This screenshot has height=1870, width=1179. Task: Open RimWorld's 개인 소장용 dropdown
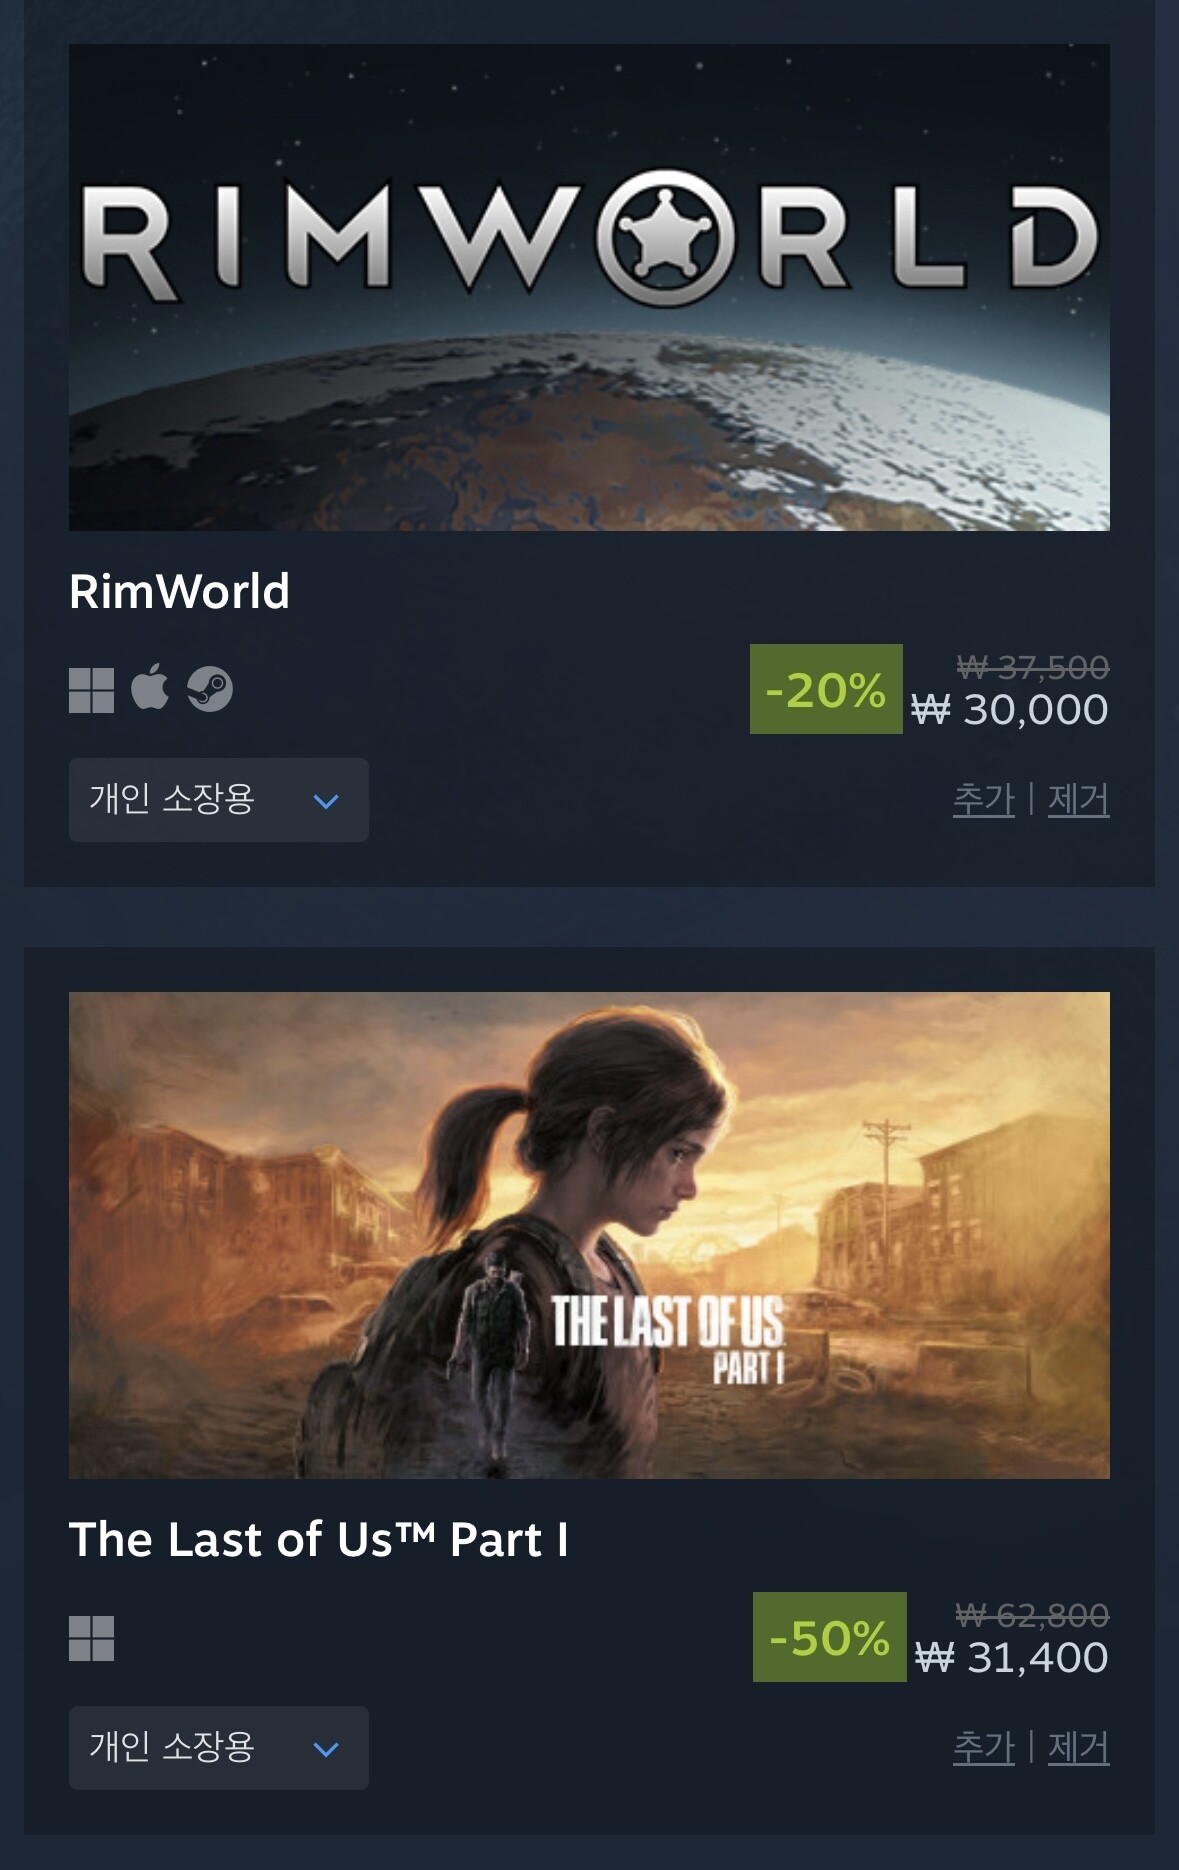[x=219, y=800]
